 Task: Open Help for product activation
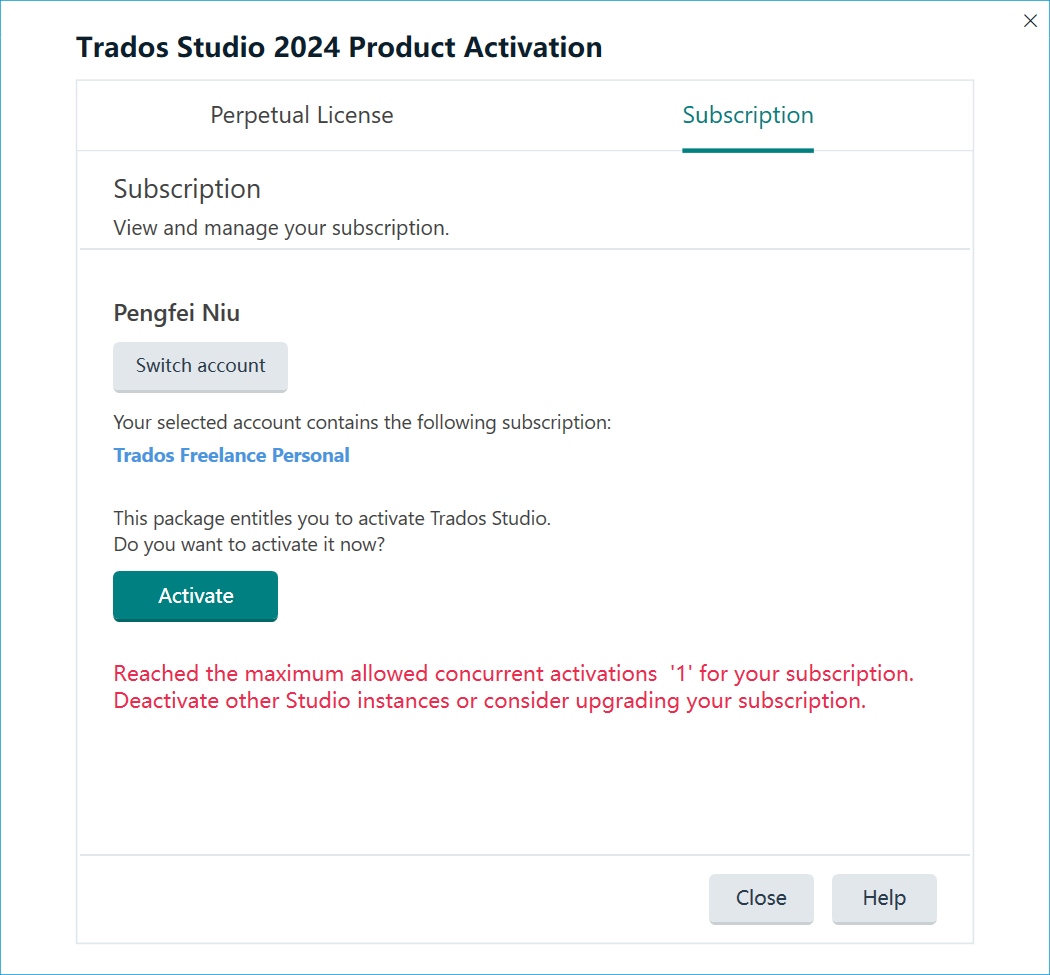883,898
